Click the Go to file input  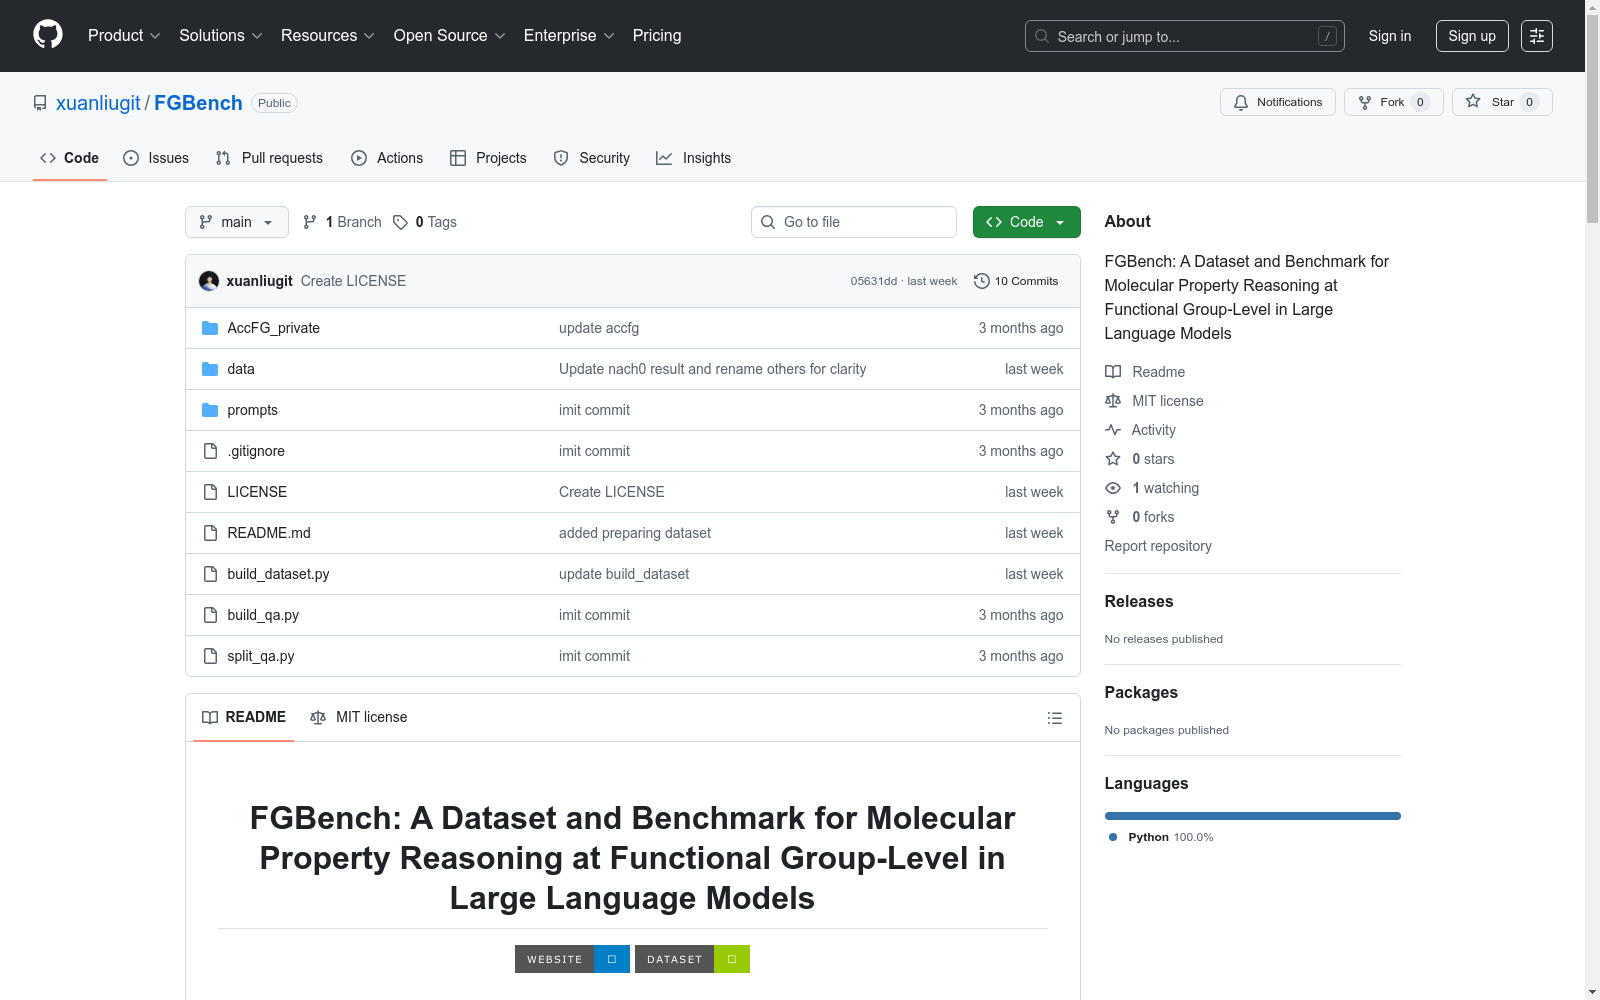coord(854,222)
